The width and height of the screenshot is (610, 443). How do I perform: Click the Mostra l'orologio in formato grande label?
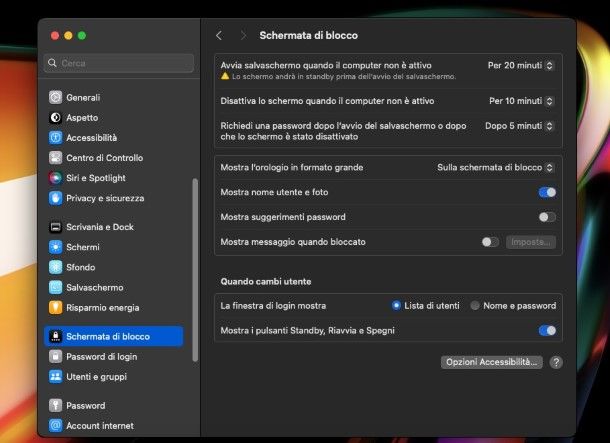point(292,168)
